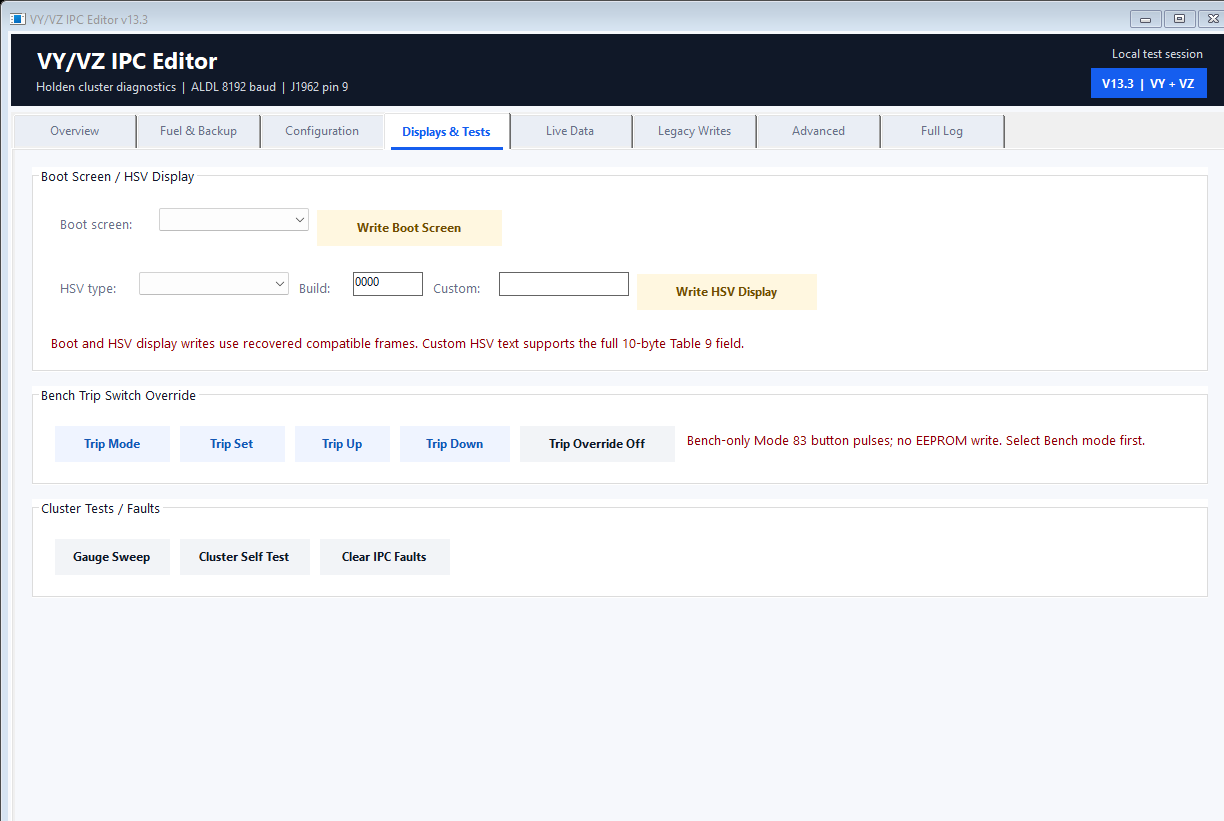Open the Fuel & Backup tab
1224x821 pixels.
click(198, 131)
